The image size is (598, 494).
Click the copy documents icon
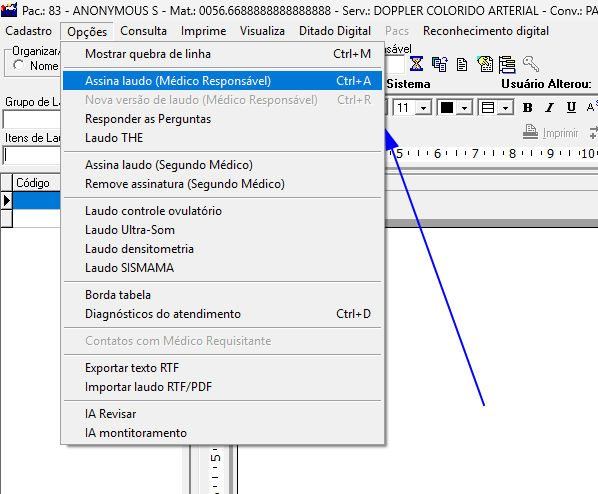point(439,64)
